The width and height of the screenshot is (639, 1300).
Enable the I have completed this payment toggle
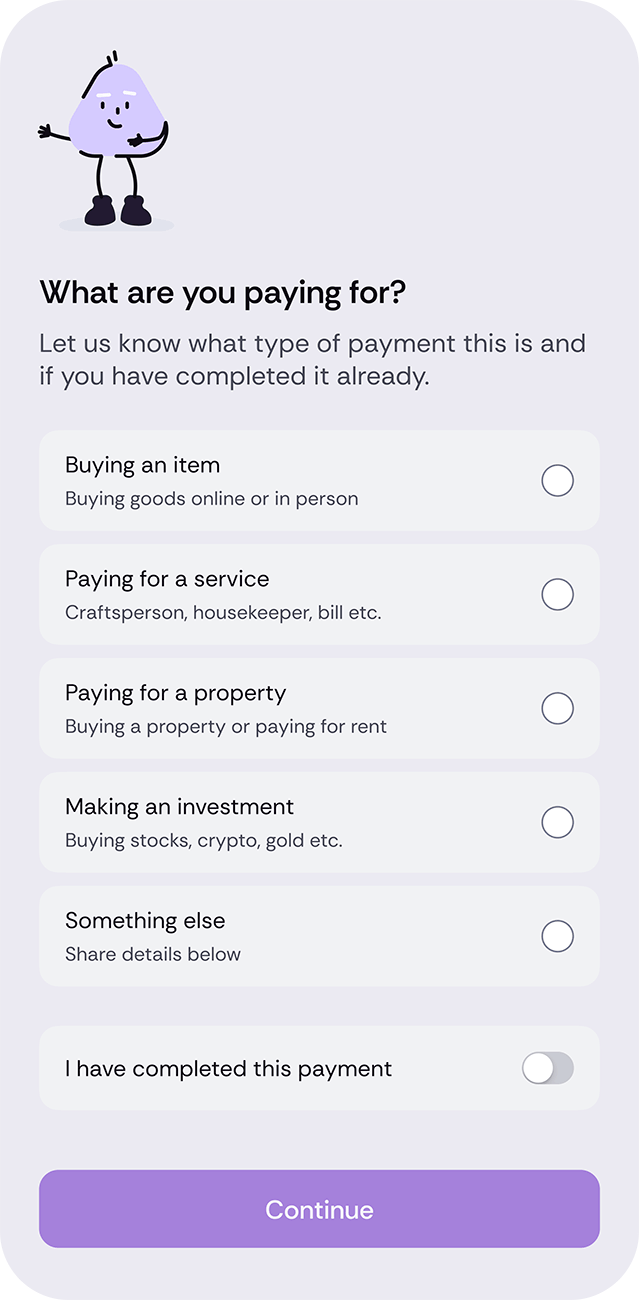point(548,1068)
